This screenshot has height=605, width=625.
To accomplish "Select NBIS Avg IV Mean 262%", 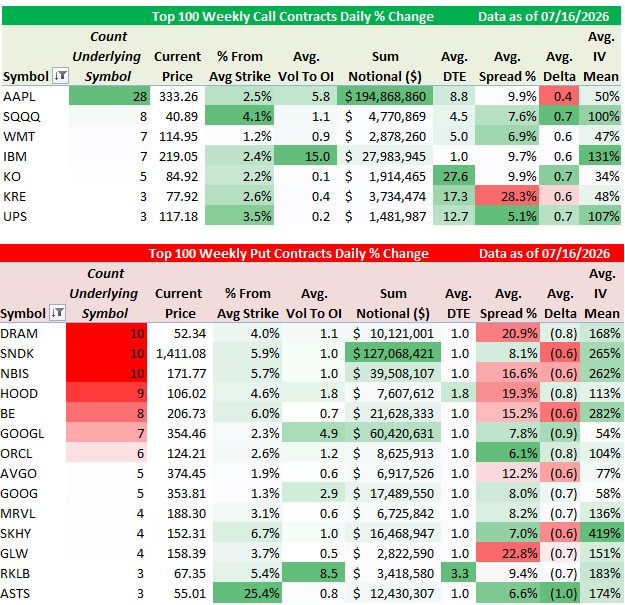I will 601,373.
